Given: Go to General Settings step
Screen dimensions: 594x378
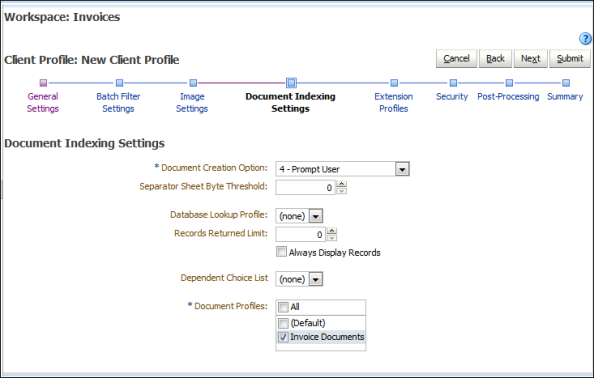Looking at the screenshot, I should coord(43,102).
